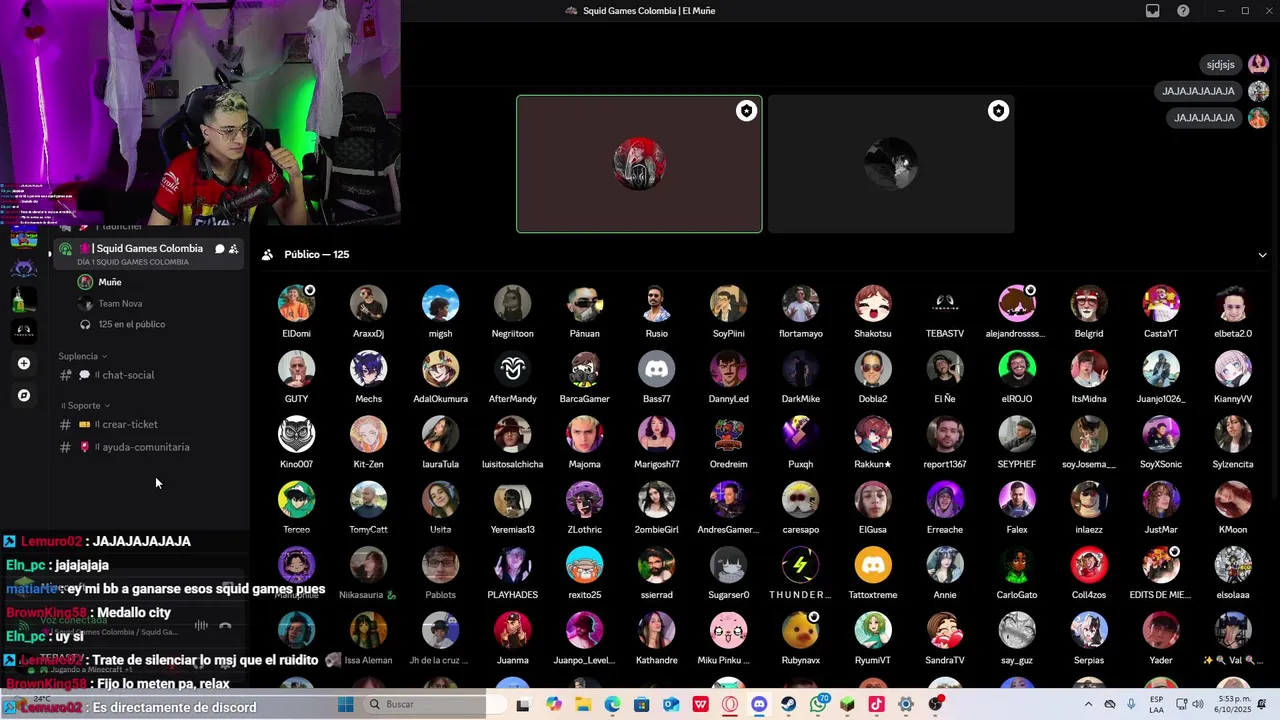Viewport: 1280px width, 720px height.
Task: Open ElDomi's audience avatar
Action: pyautogui.click(x=296, y=304)
